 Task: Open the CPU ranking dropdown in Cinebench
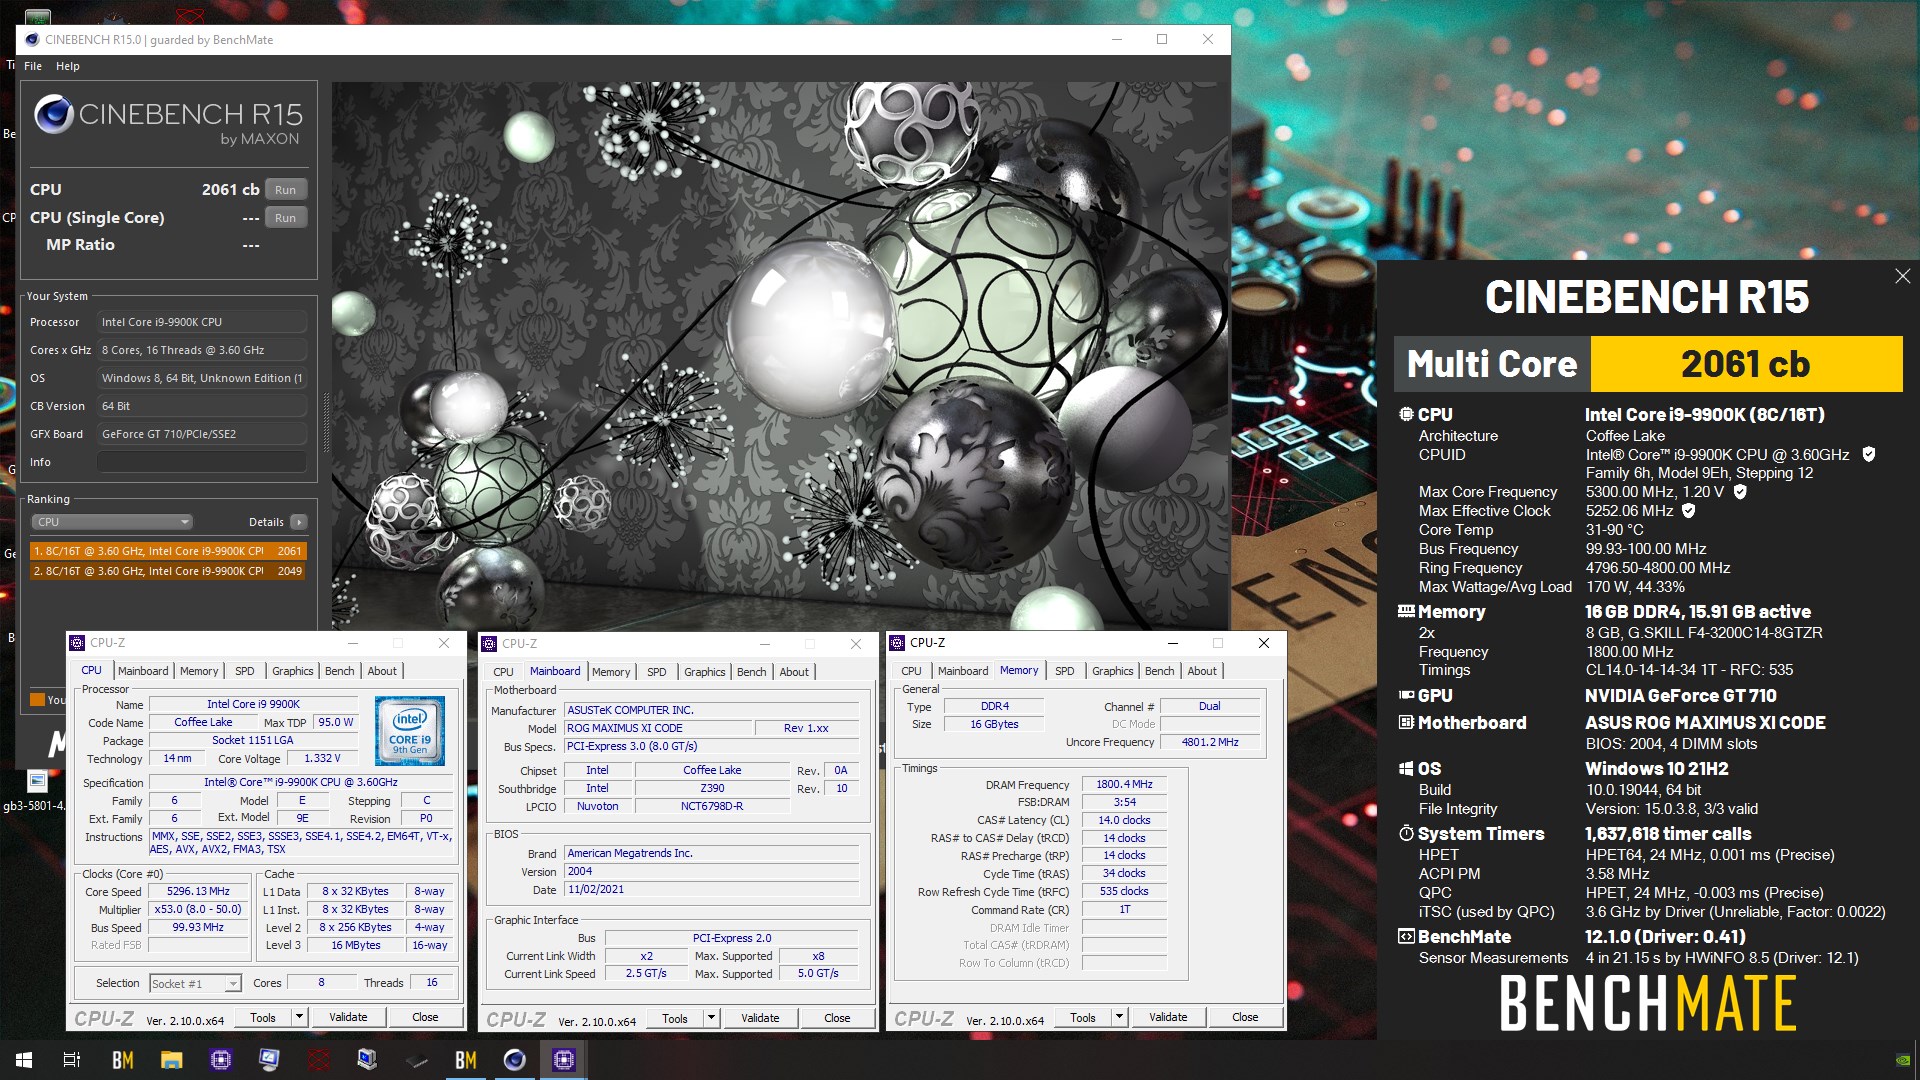pos(112,522)
